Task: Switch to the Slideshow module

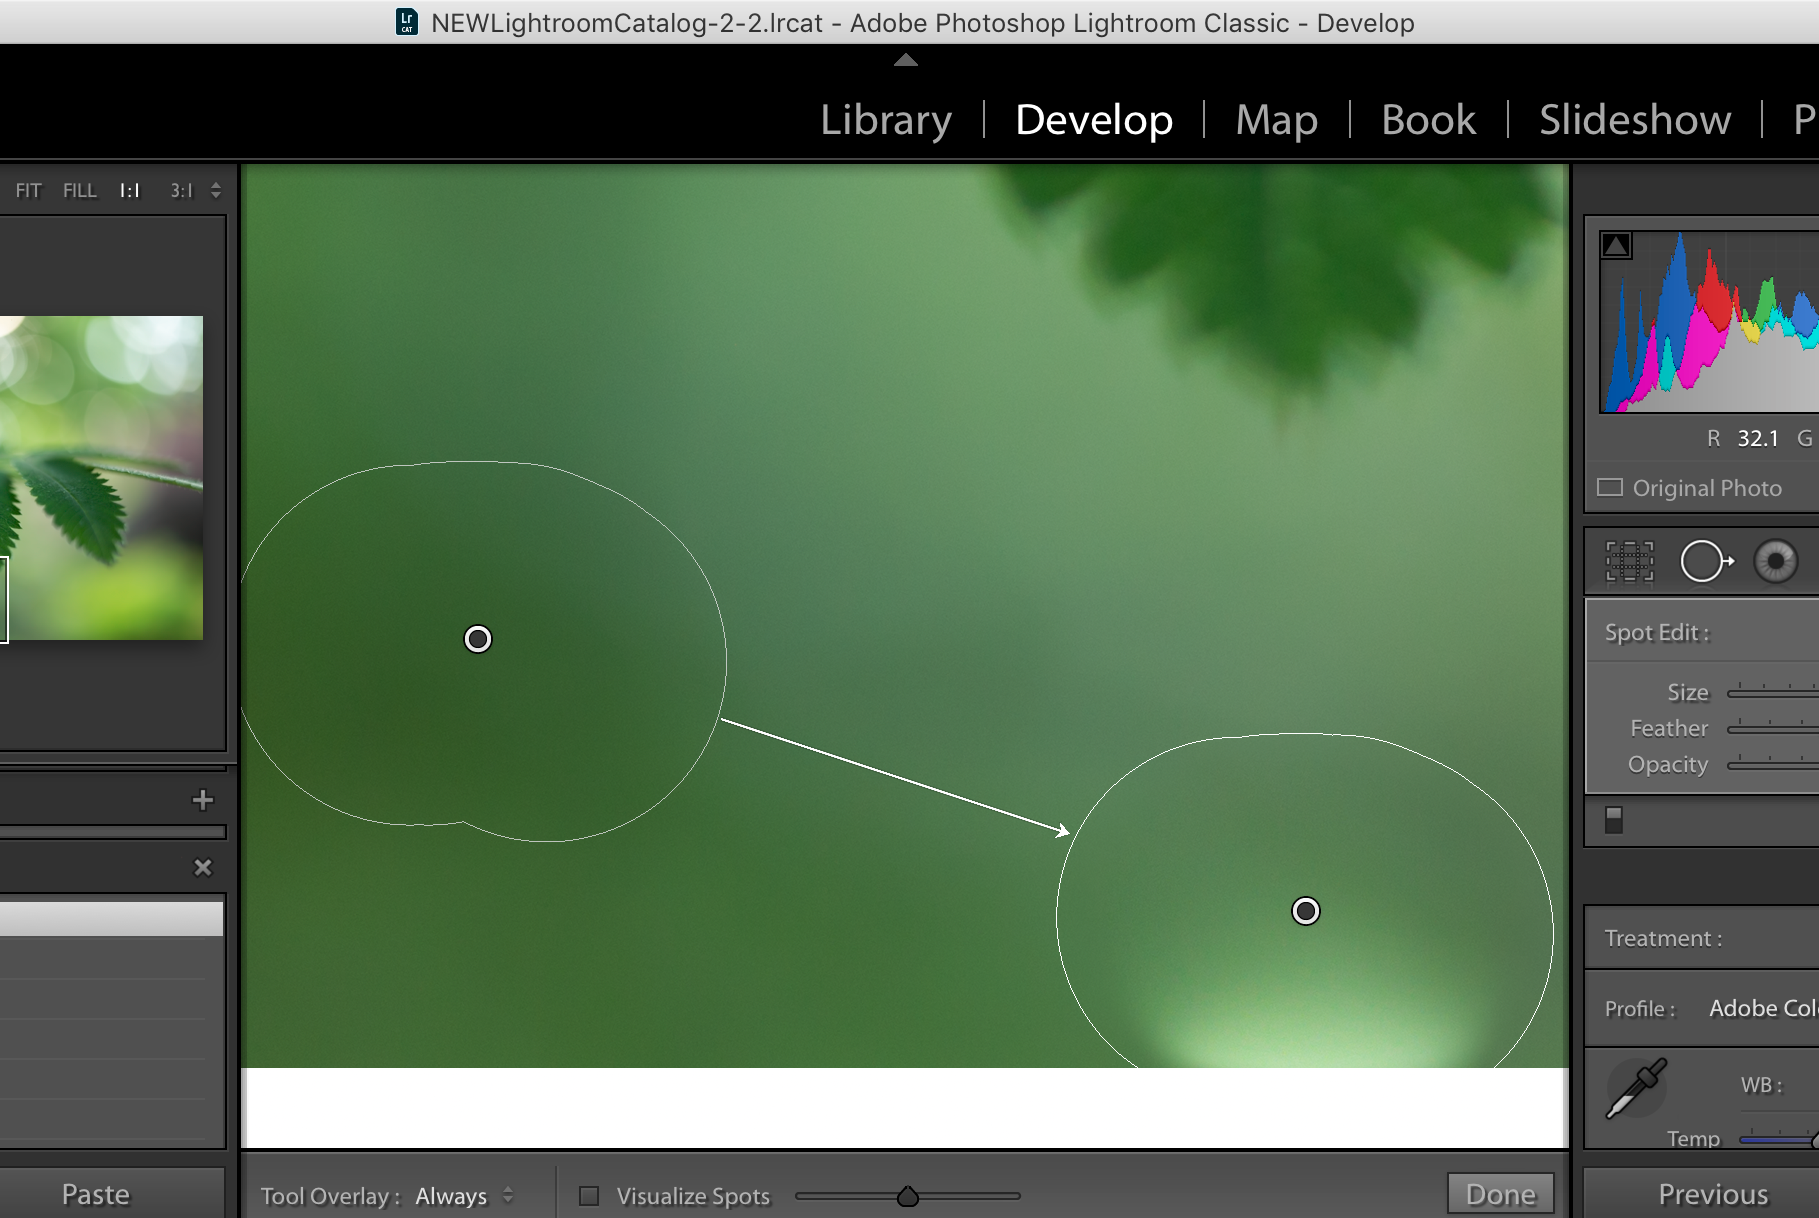Action: 1635,120
